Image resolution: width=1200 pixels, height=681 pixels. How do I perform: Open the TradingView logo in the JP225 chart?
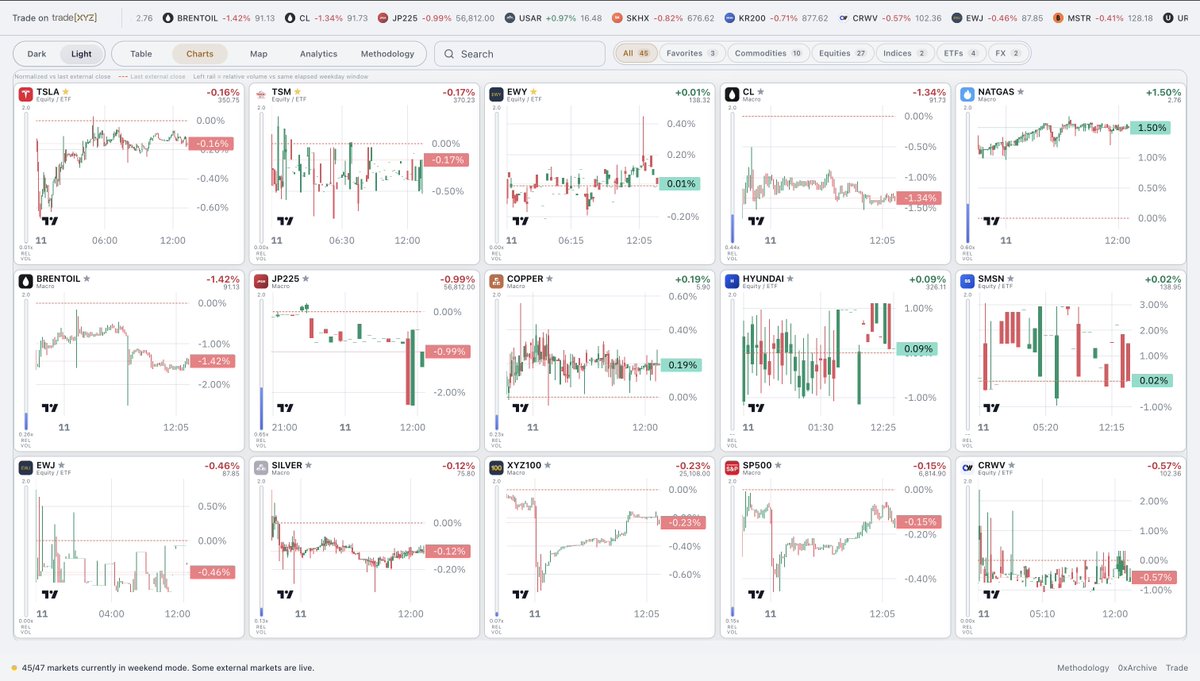coord(285,408)
